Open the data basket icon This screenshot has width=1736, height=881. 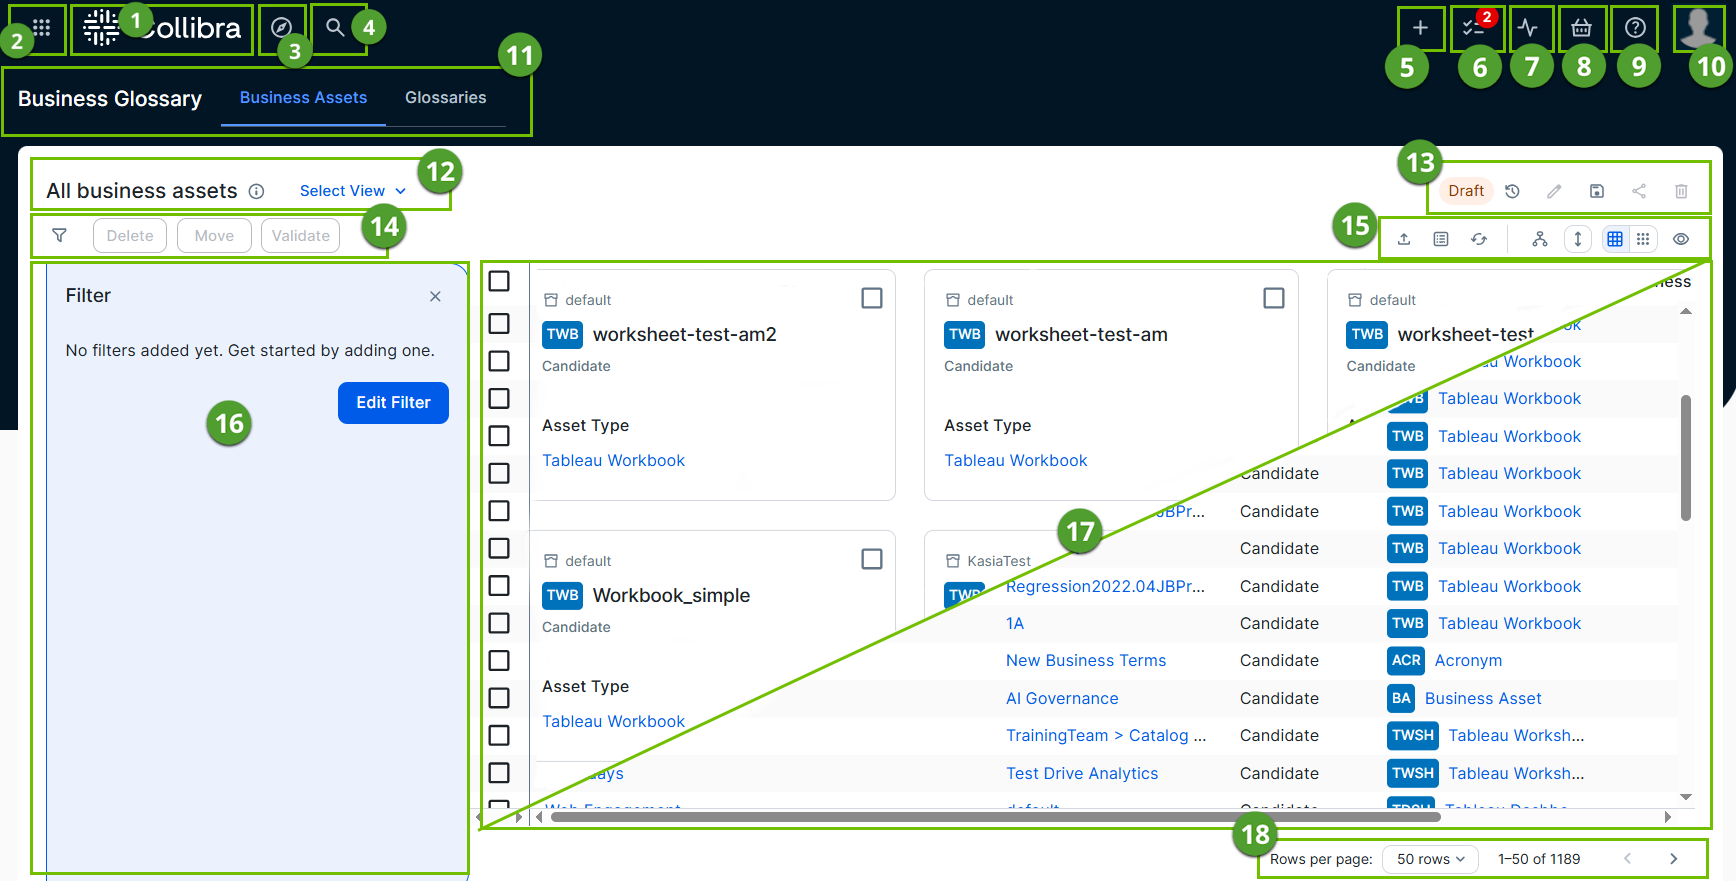click(x=1581, y=28)
